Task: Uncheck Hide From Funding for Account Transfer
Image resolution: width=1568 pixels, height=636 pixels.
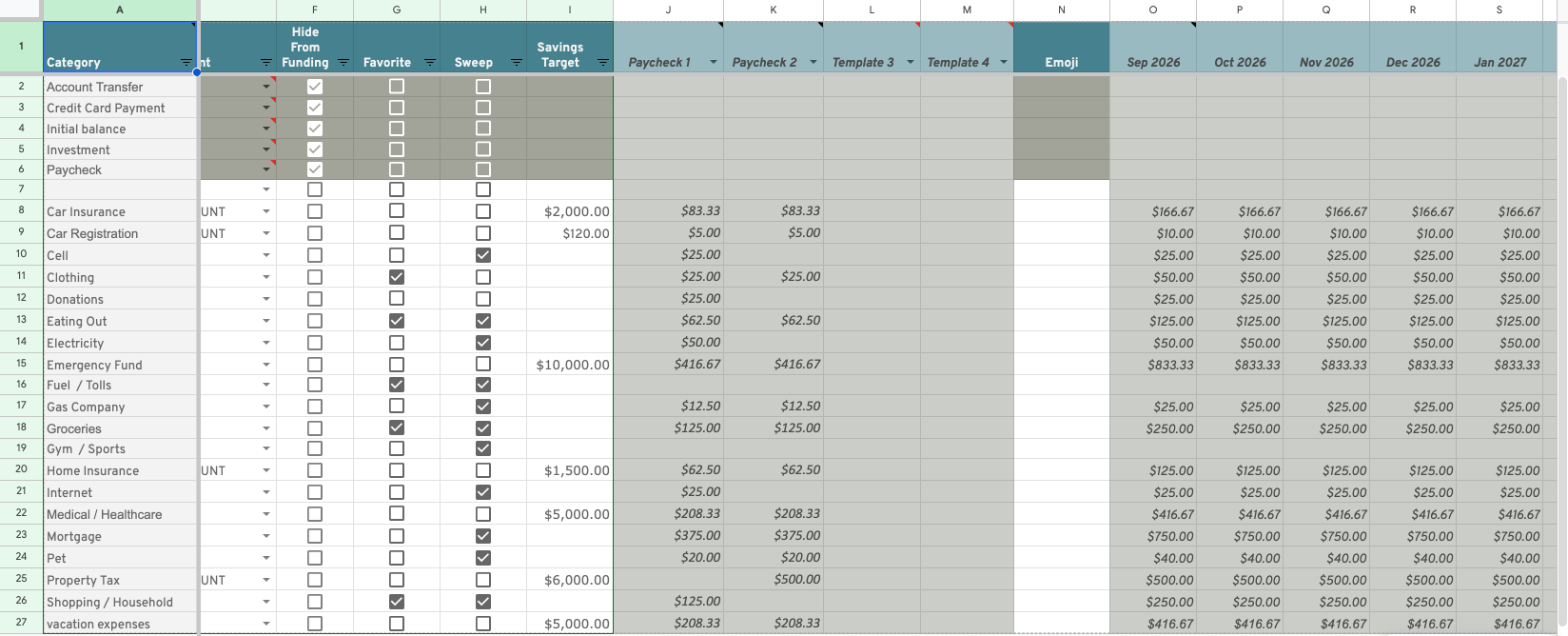Action: tap(315, 87)
